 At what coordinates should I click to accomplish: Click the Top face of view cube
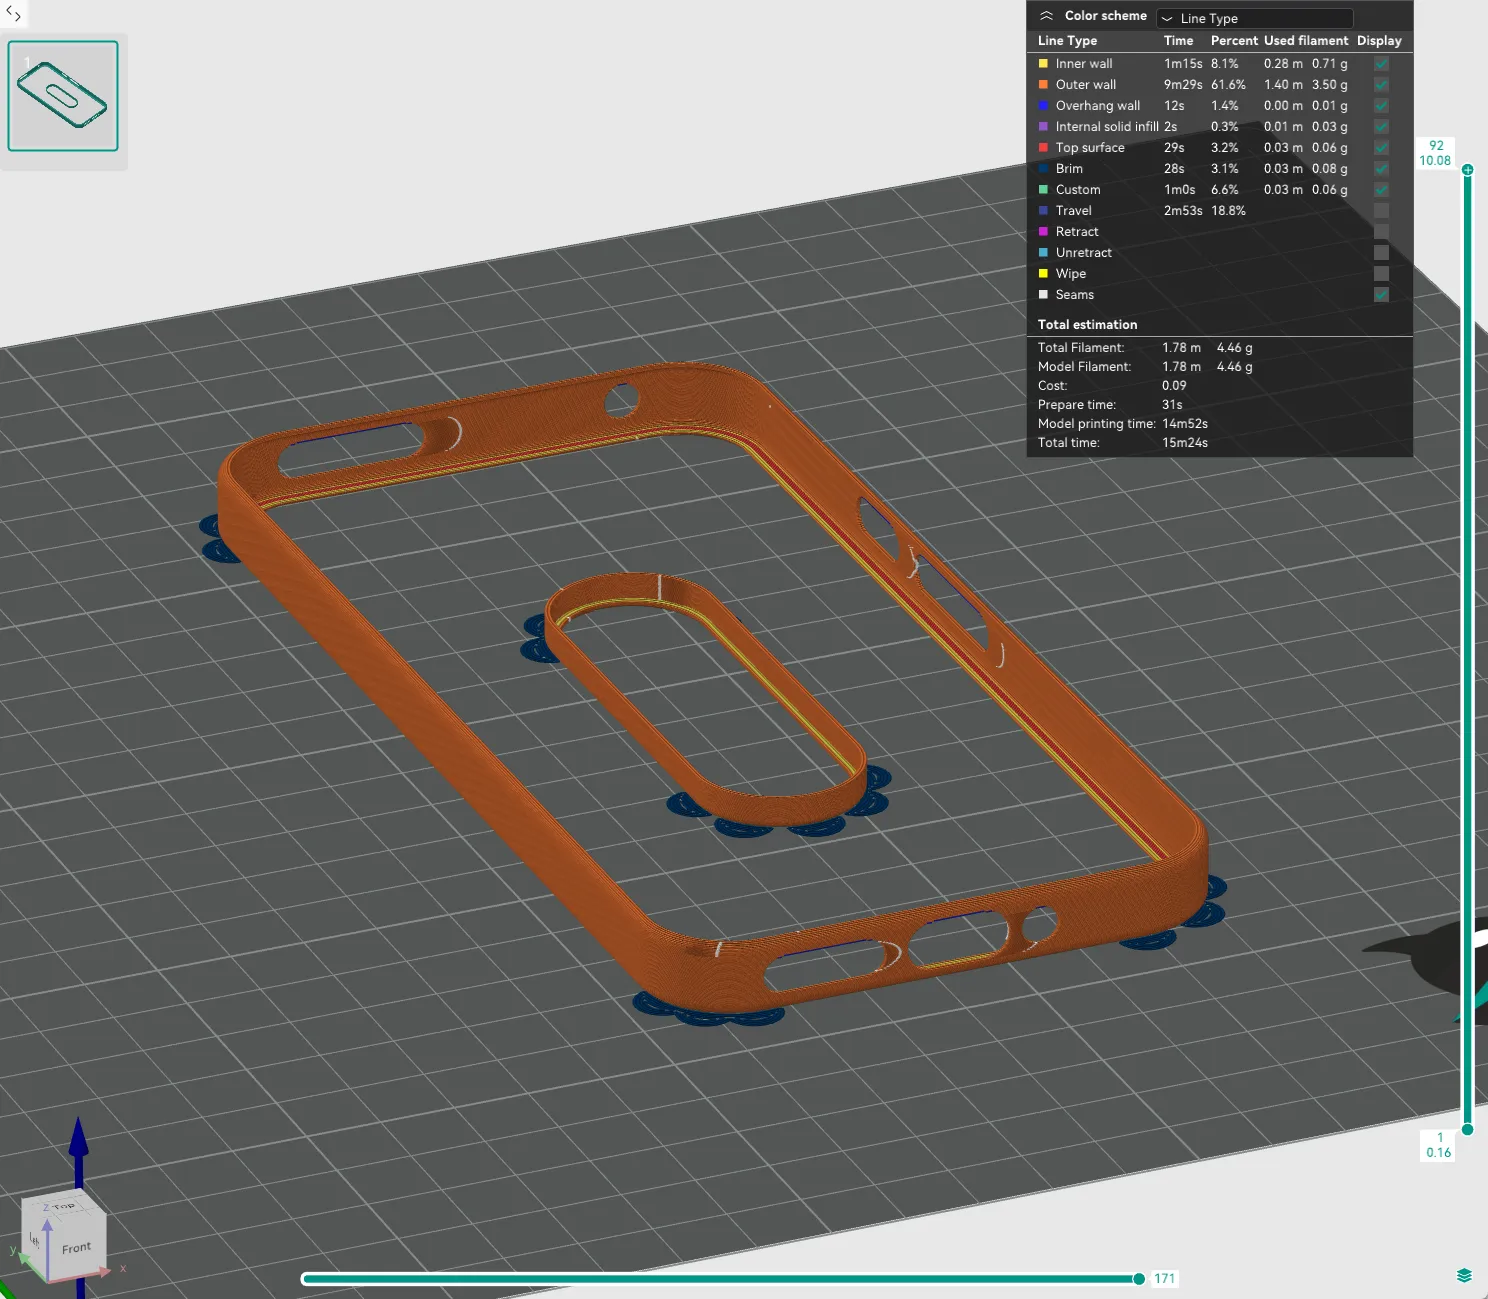click(x=64, y=1206)
